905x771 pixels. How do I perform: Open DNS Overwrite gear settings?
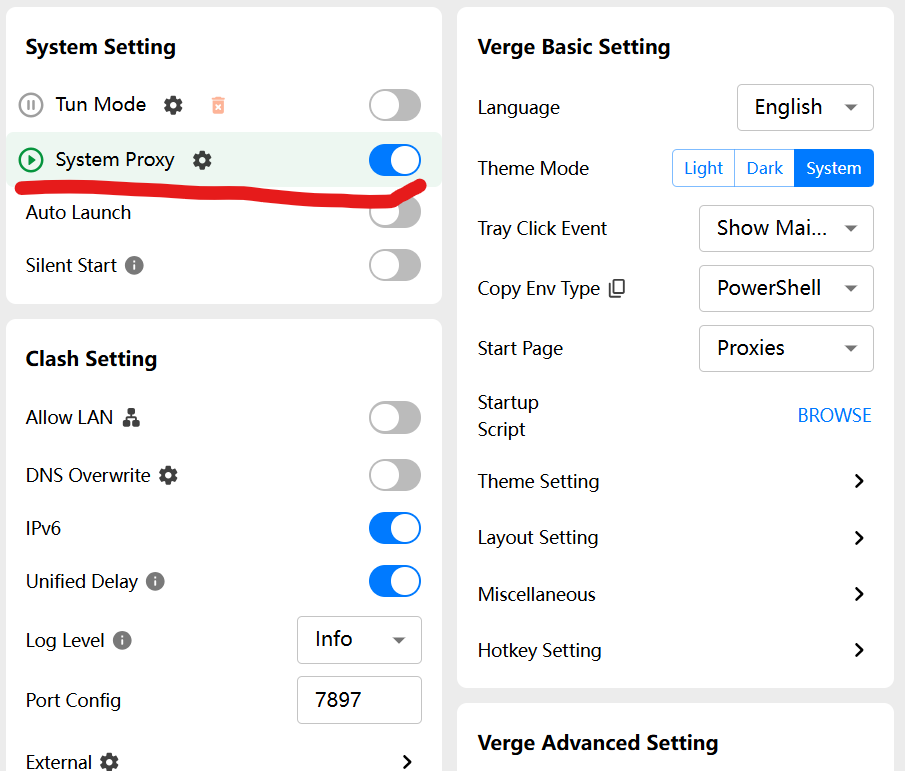pos(168,475)
